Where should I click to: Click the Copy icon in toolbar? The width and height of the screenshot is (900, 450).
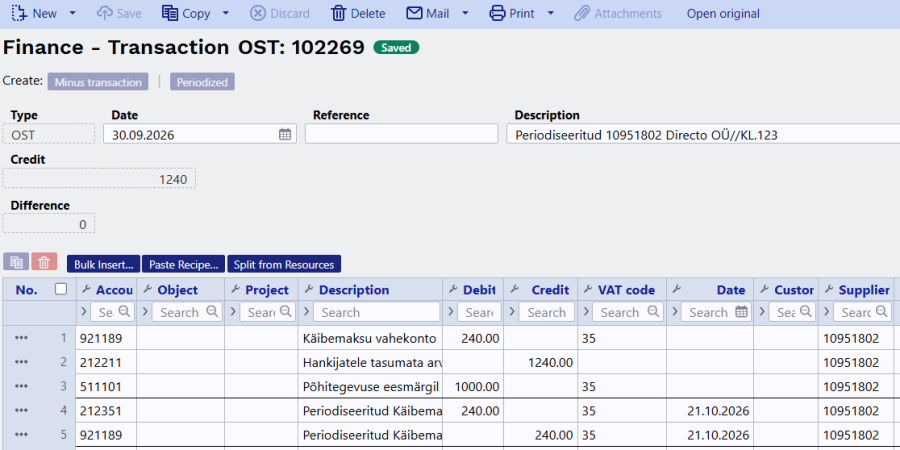[x=170, y=13]
